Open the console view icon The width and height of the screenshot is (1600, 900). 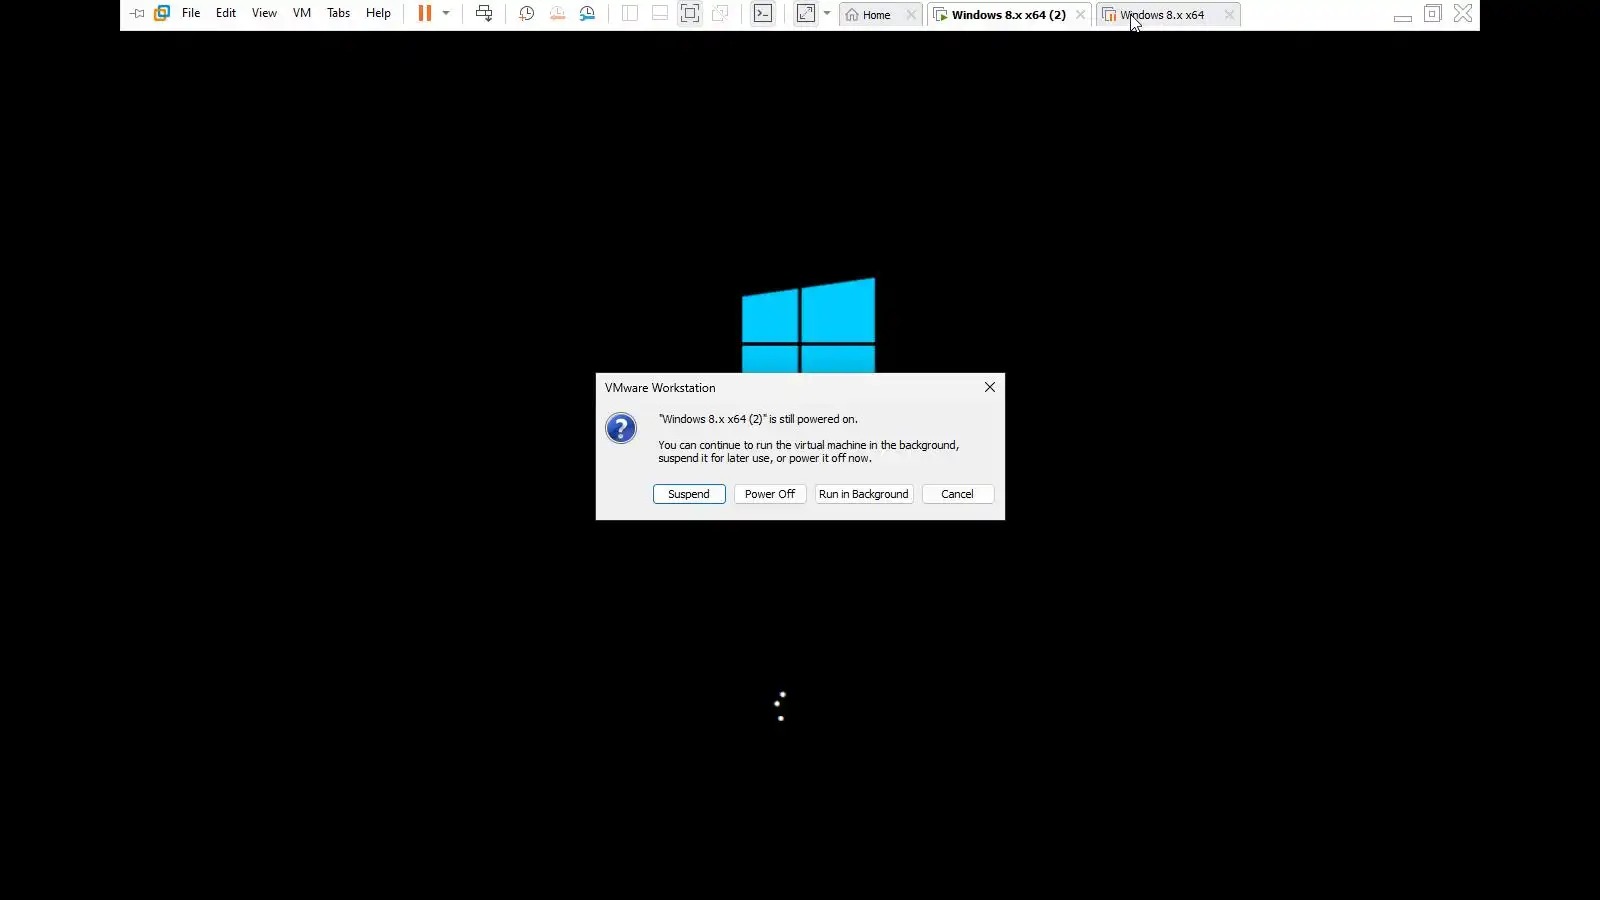tap(763, 14)
